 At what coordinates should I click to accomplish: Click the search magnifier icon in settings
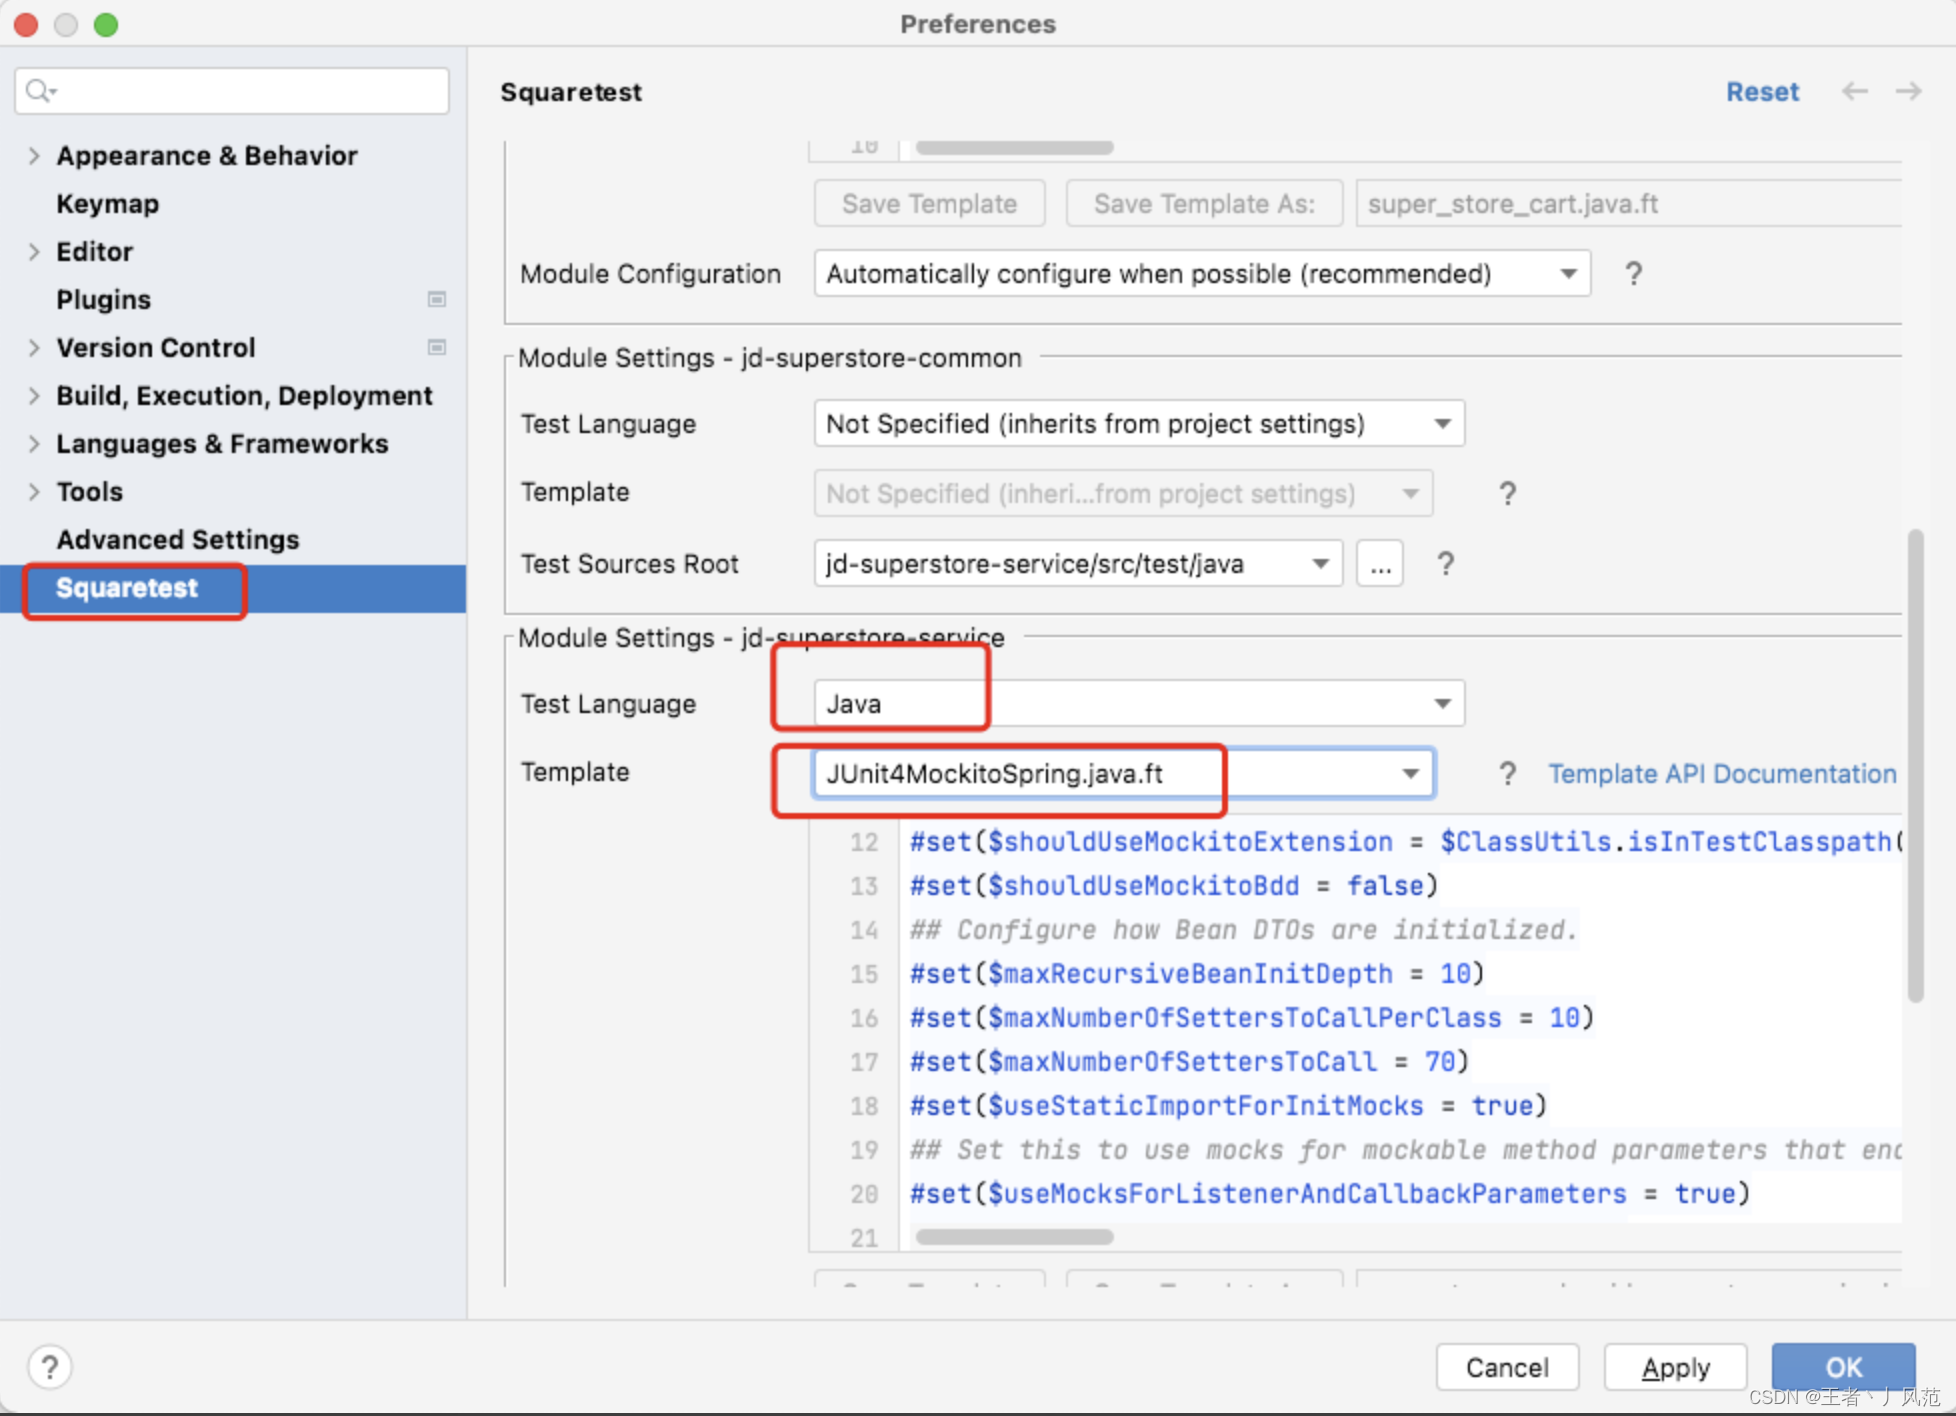(40, 91)
